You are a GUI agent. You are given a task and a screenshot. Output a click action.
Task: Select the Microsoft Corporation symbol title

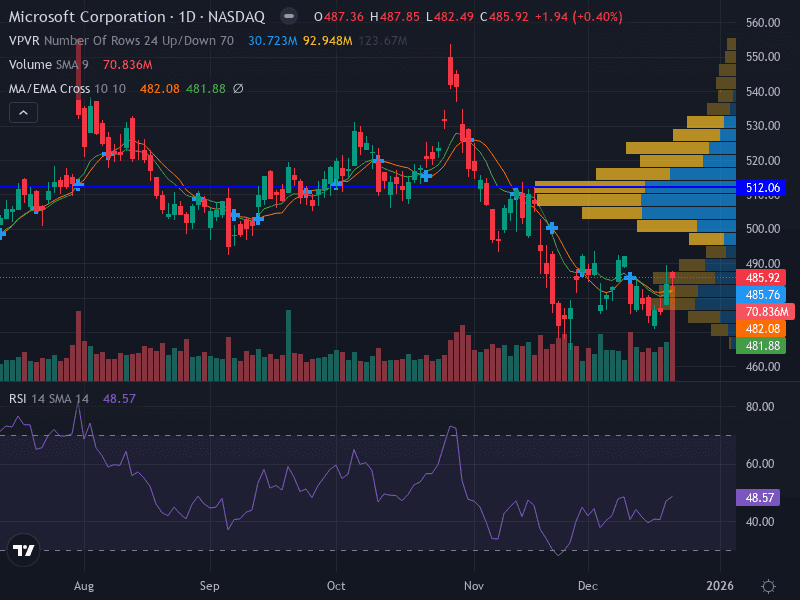87,17
